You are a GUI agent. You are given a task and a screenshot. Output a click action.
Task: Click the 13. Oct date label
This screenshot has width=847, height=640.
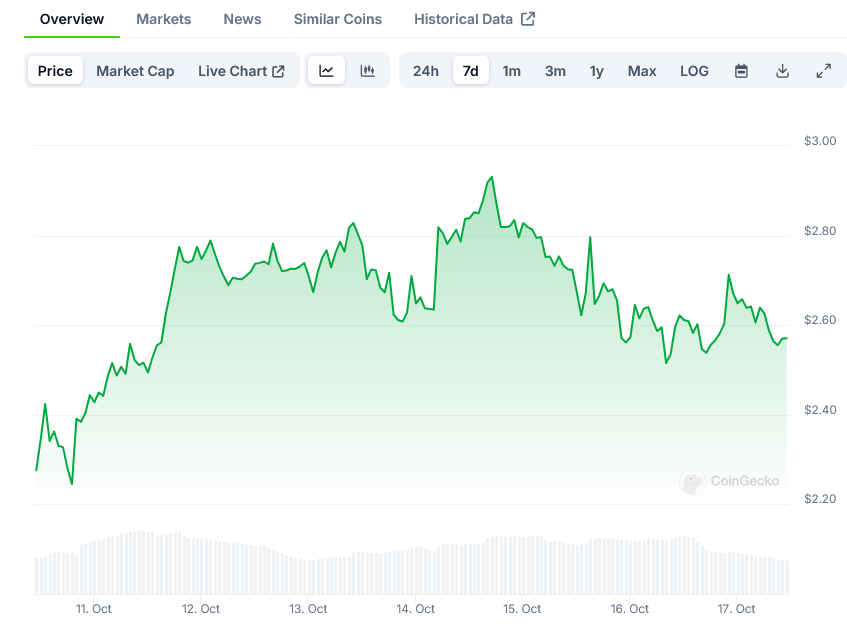(308, 609)
